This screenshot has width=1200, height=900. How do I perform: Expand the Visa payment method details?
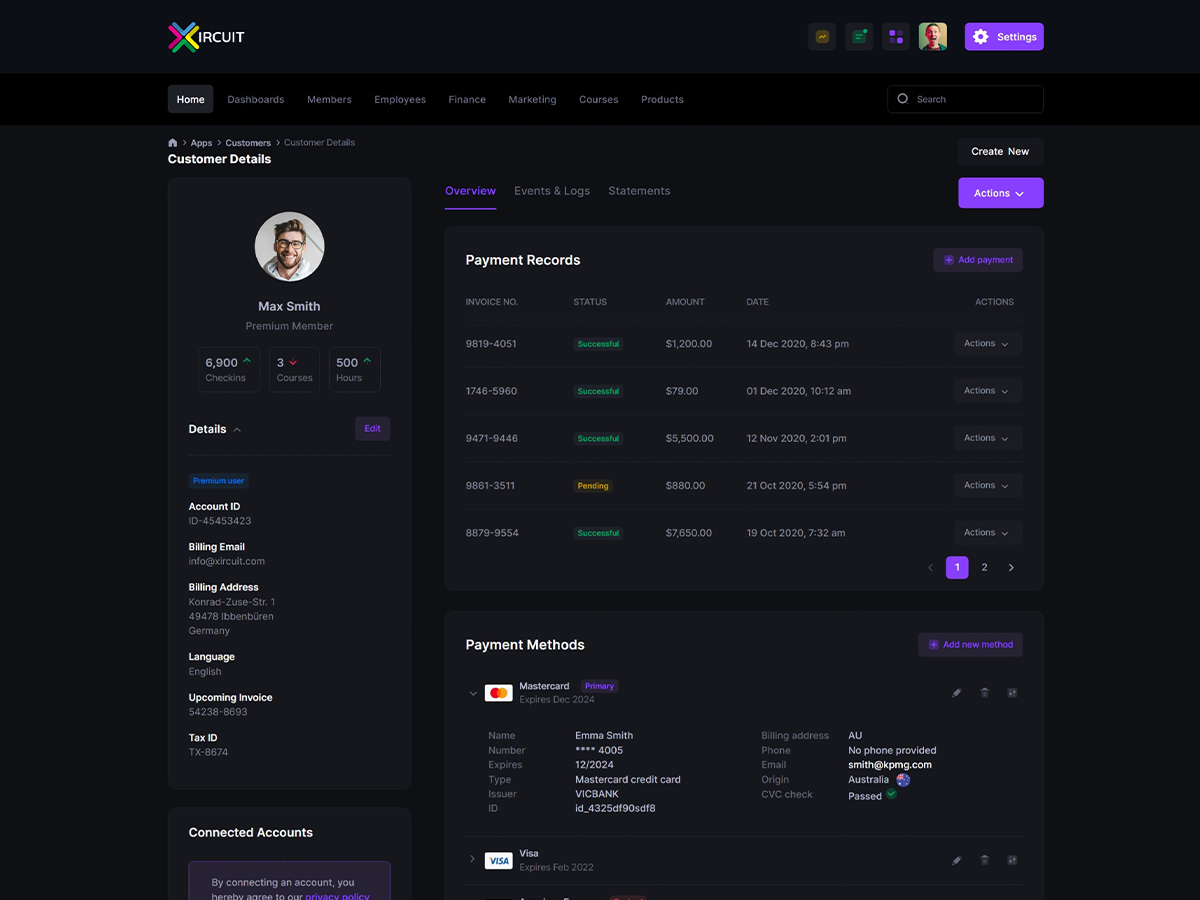[473, 860]
